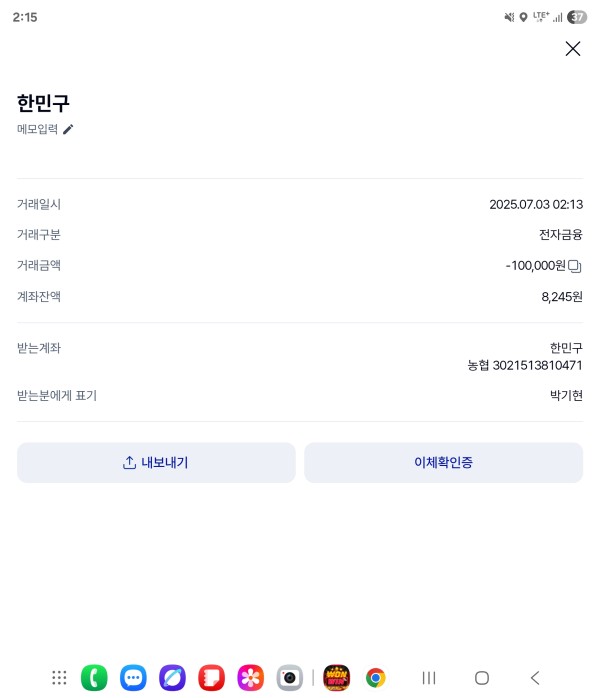Screen dimensions: 600x698
Task: Copy the -100,000원 transaction amount
Action: point(575,266)
